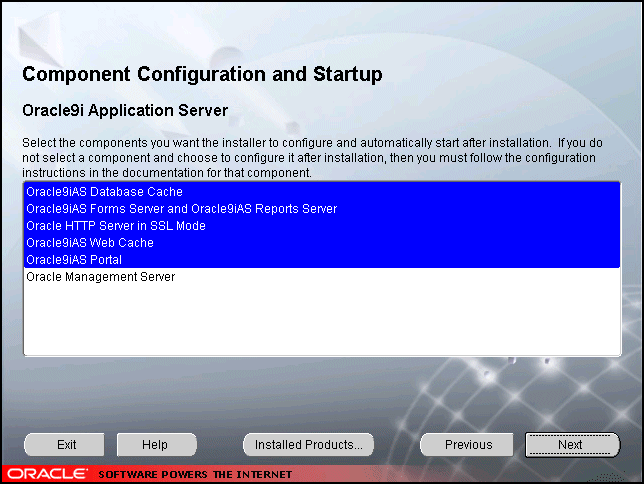The height and width of the screenshot is (484, 644).
Task: Open Help for this installer page
Action: tap(156, 445)
